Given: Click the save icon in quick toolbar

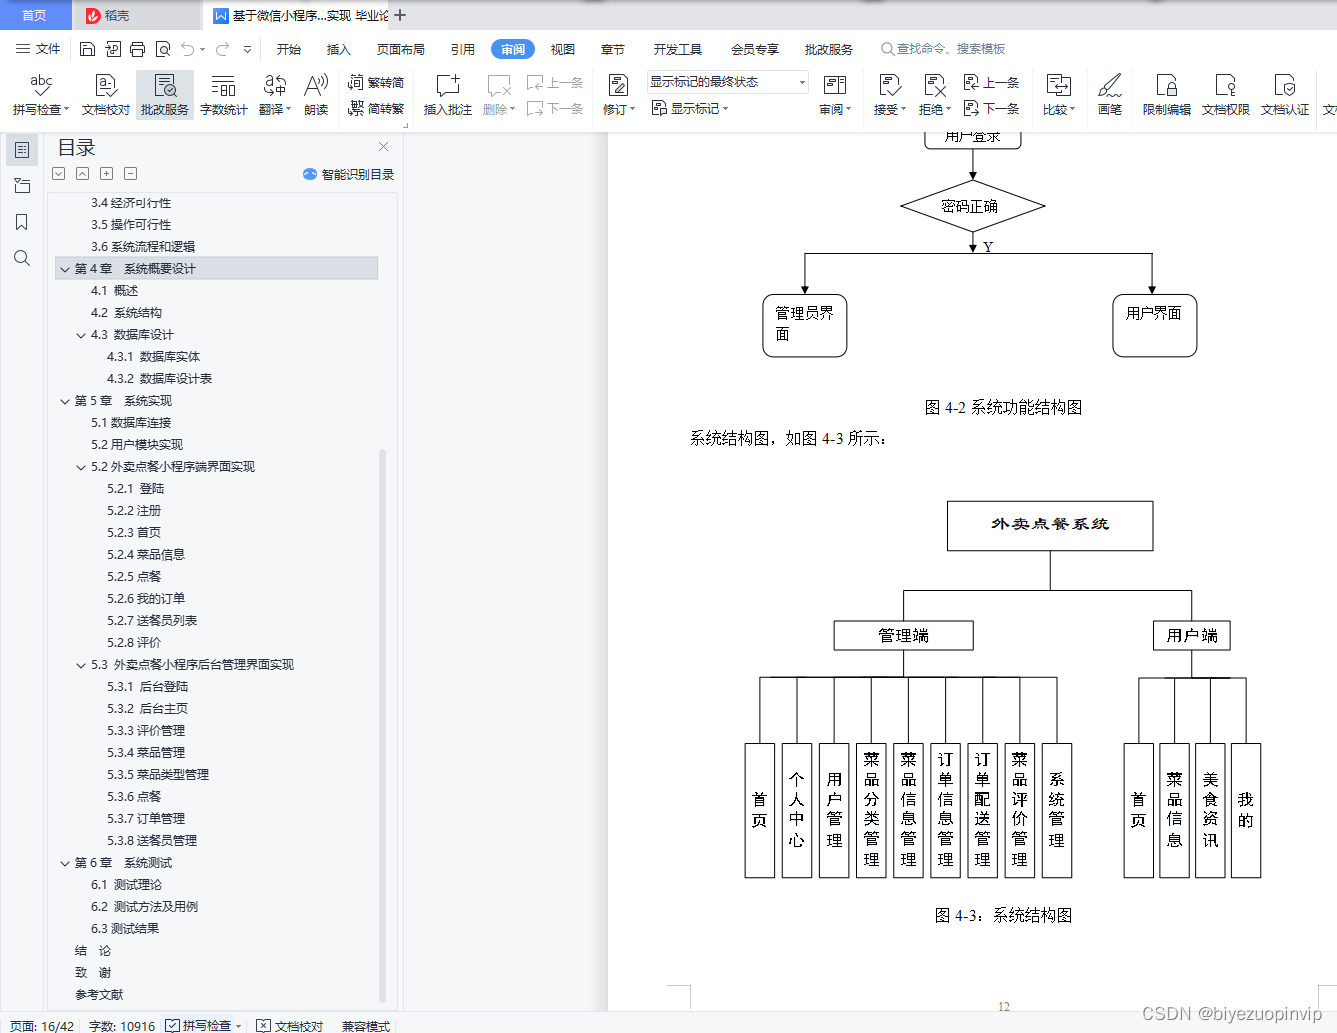Looking at the screenshot, I should (x=88, y=49).
